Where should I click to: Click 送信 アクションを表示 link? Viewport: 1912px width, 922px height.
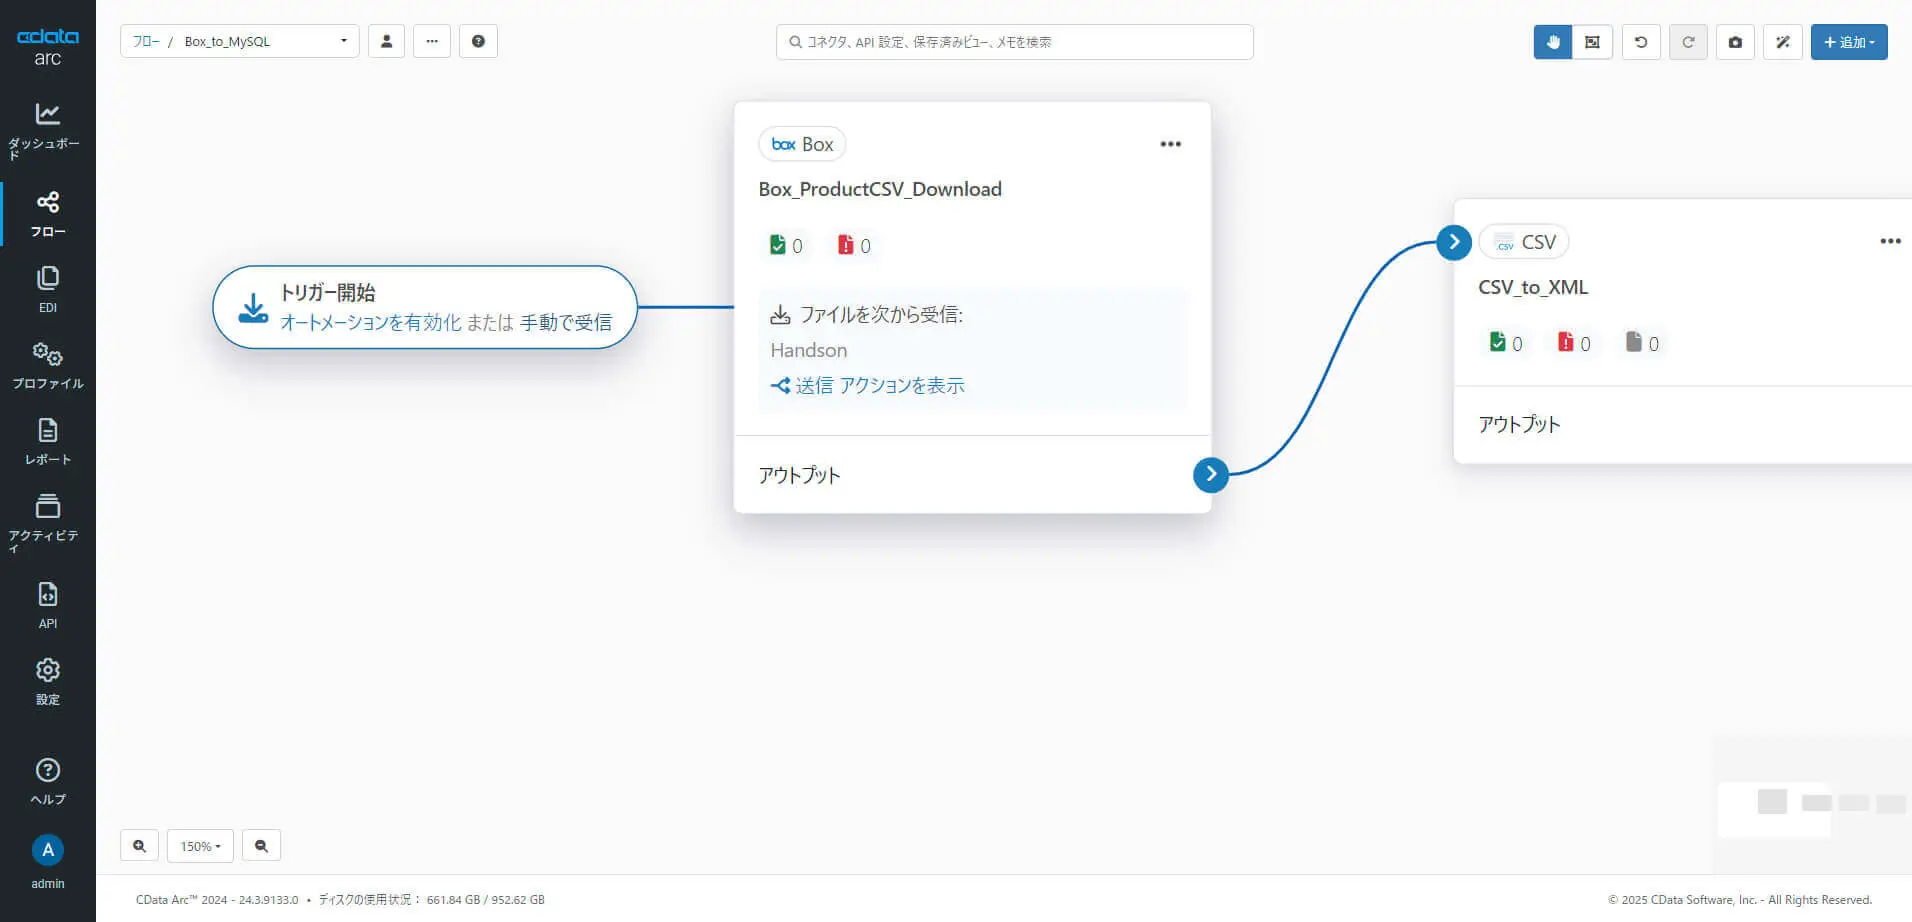point(868,385)
